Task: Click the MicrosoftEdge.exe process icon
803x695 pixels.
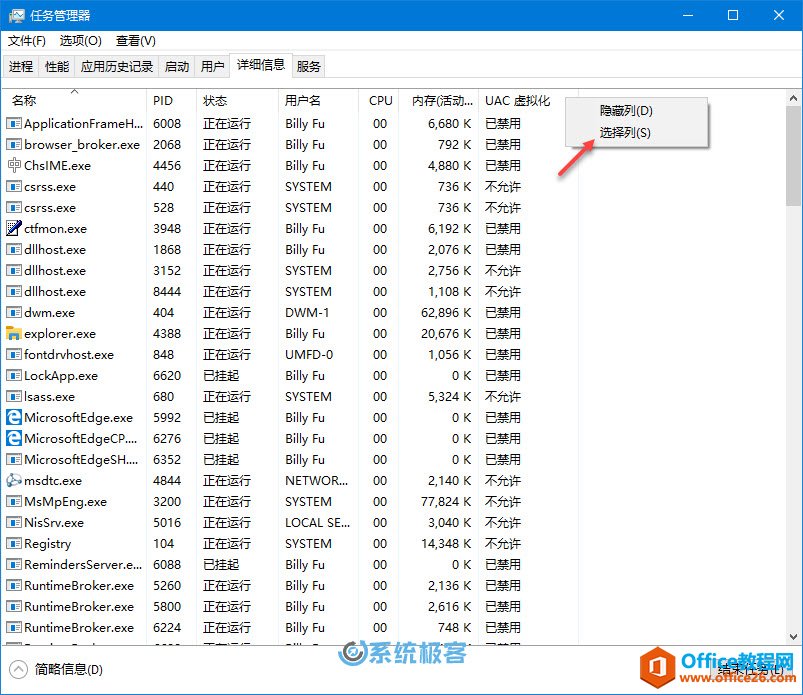Action: (14, 418)
